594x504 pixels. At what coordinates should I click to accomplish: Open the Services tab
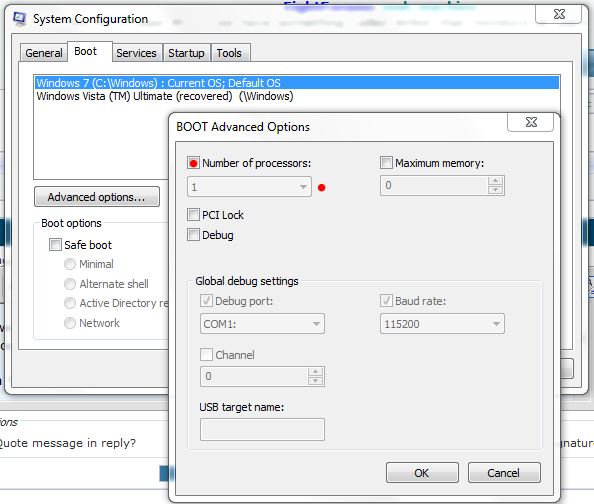[x=136, y=53]
